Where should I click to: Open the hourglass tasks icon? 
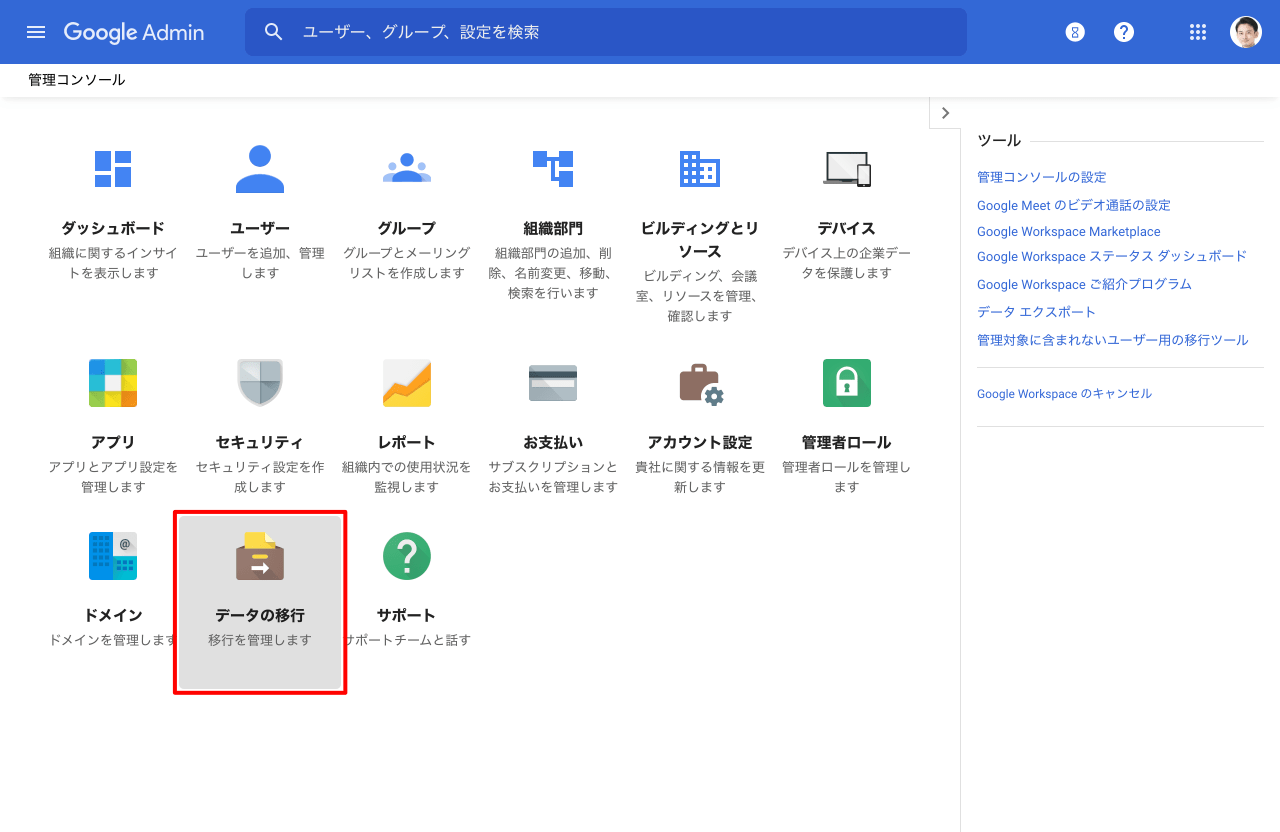pos(1075,32)
